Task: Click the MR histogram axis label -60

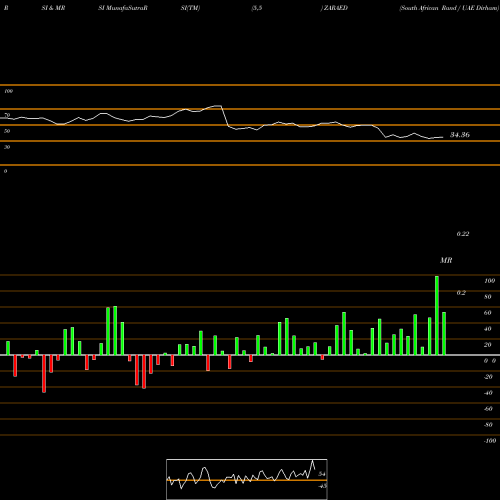Action: (488, 409)
